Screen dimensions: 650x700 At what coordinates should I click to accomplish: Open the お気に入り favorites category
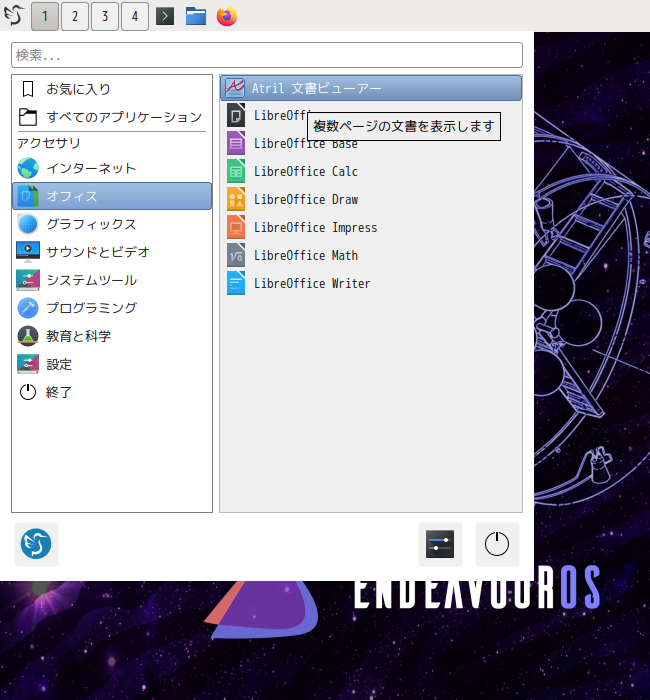pos(112,89)
